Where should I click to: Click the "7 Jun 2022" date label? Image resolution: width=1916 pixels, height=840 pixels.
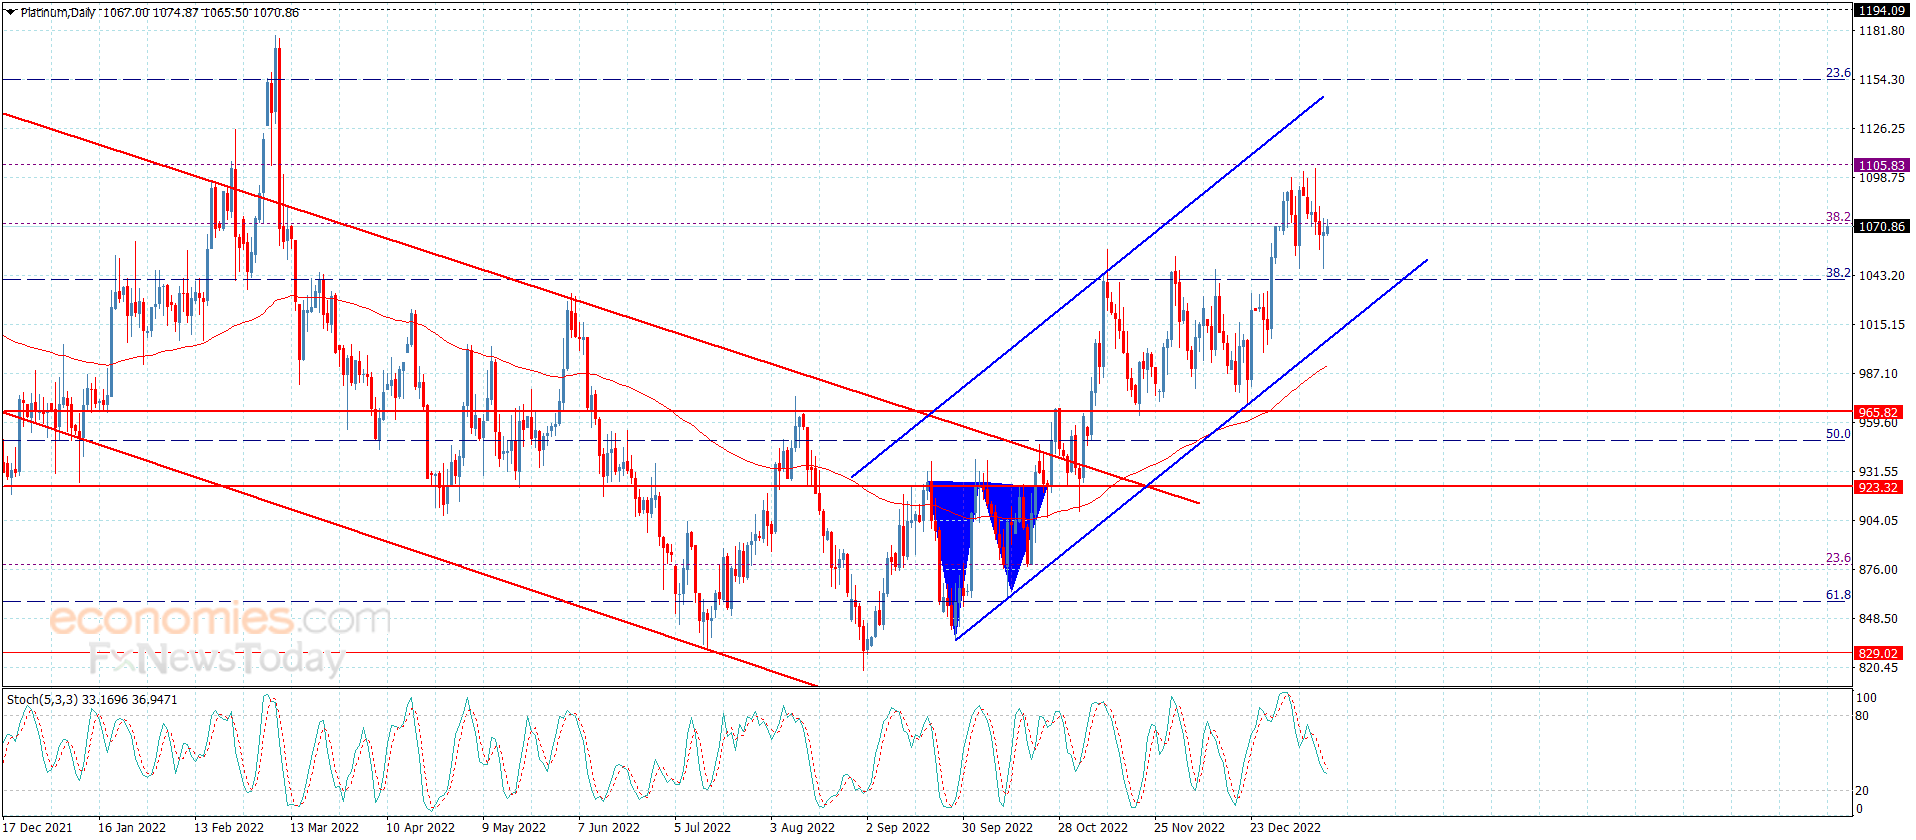(609, 828)
